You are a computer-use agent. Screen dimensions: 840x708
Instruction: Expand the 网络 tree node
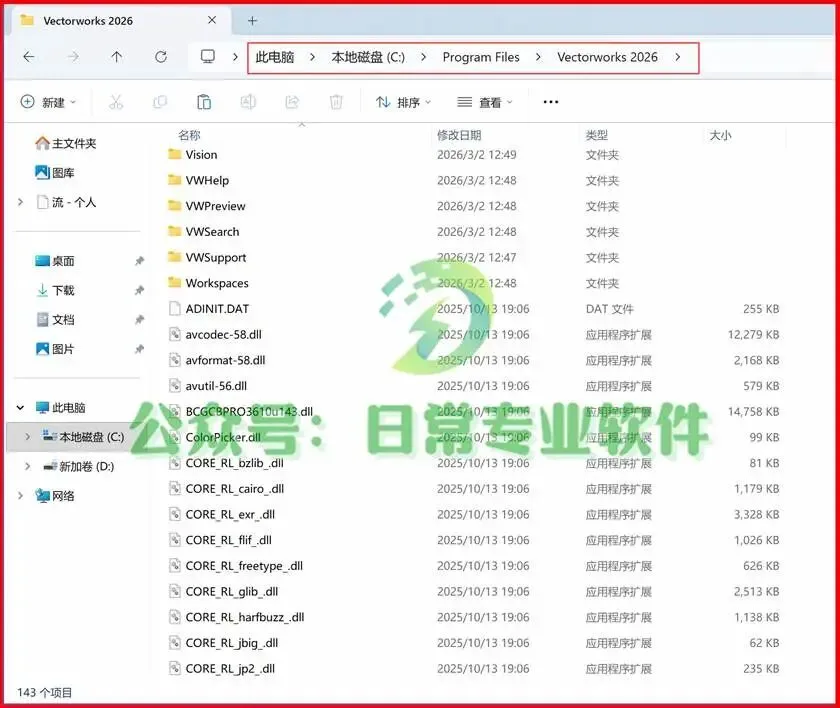[x=20, y=496]
